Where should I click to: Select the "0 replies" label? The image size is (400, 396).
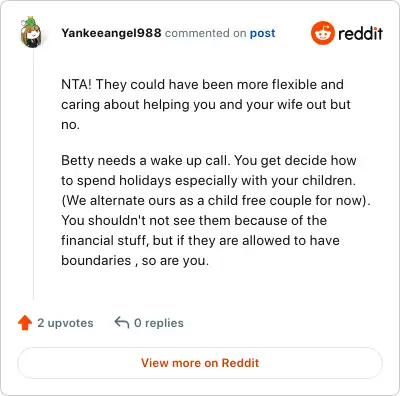159,323
